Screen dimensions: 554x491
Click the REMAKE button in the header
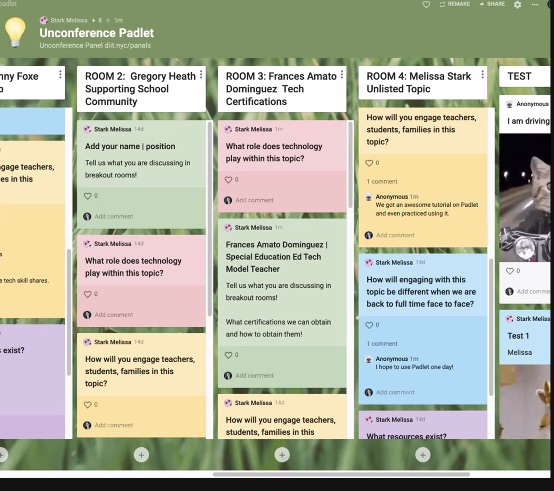coord(455,4)
